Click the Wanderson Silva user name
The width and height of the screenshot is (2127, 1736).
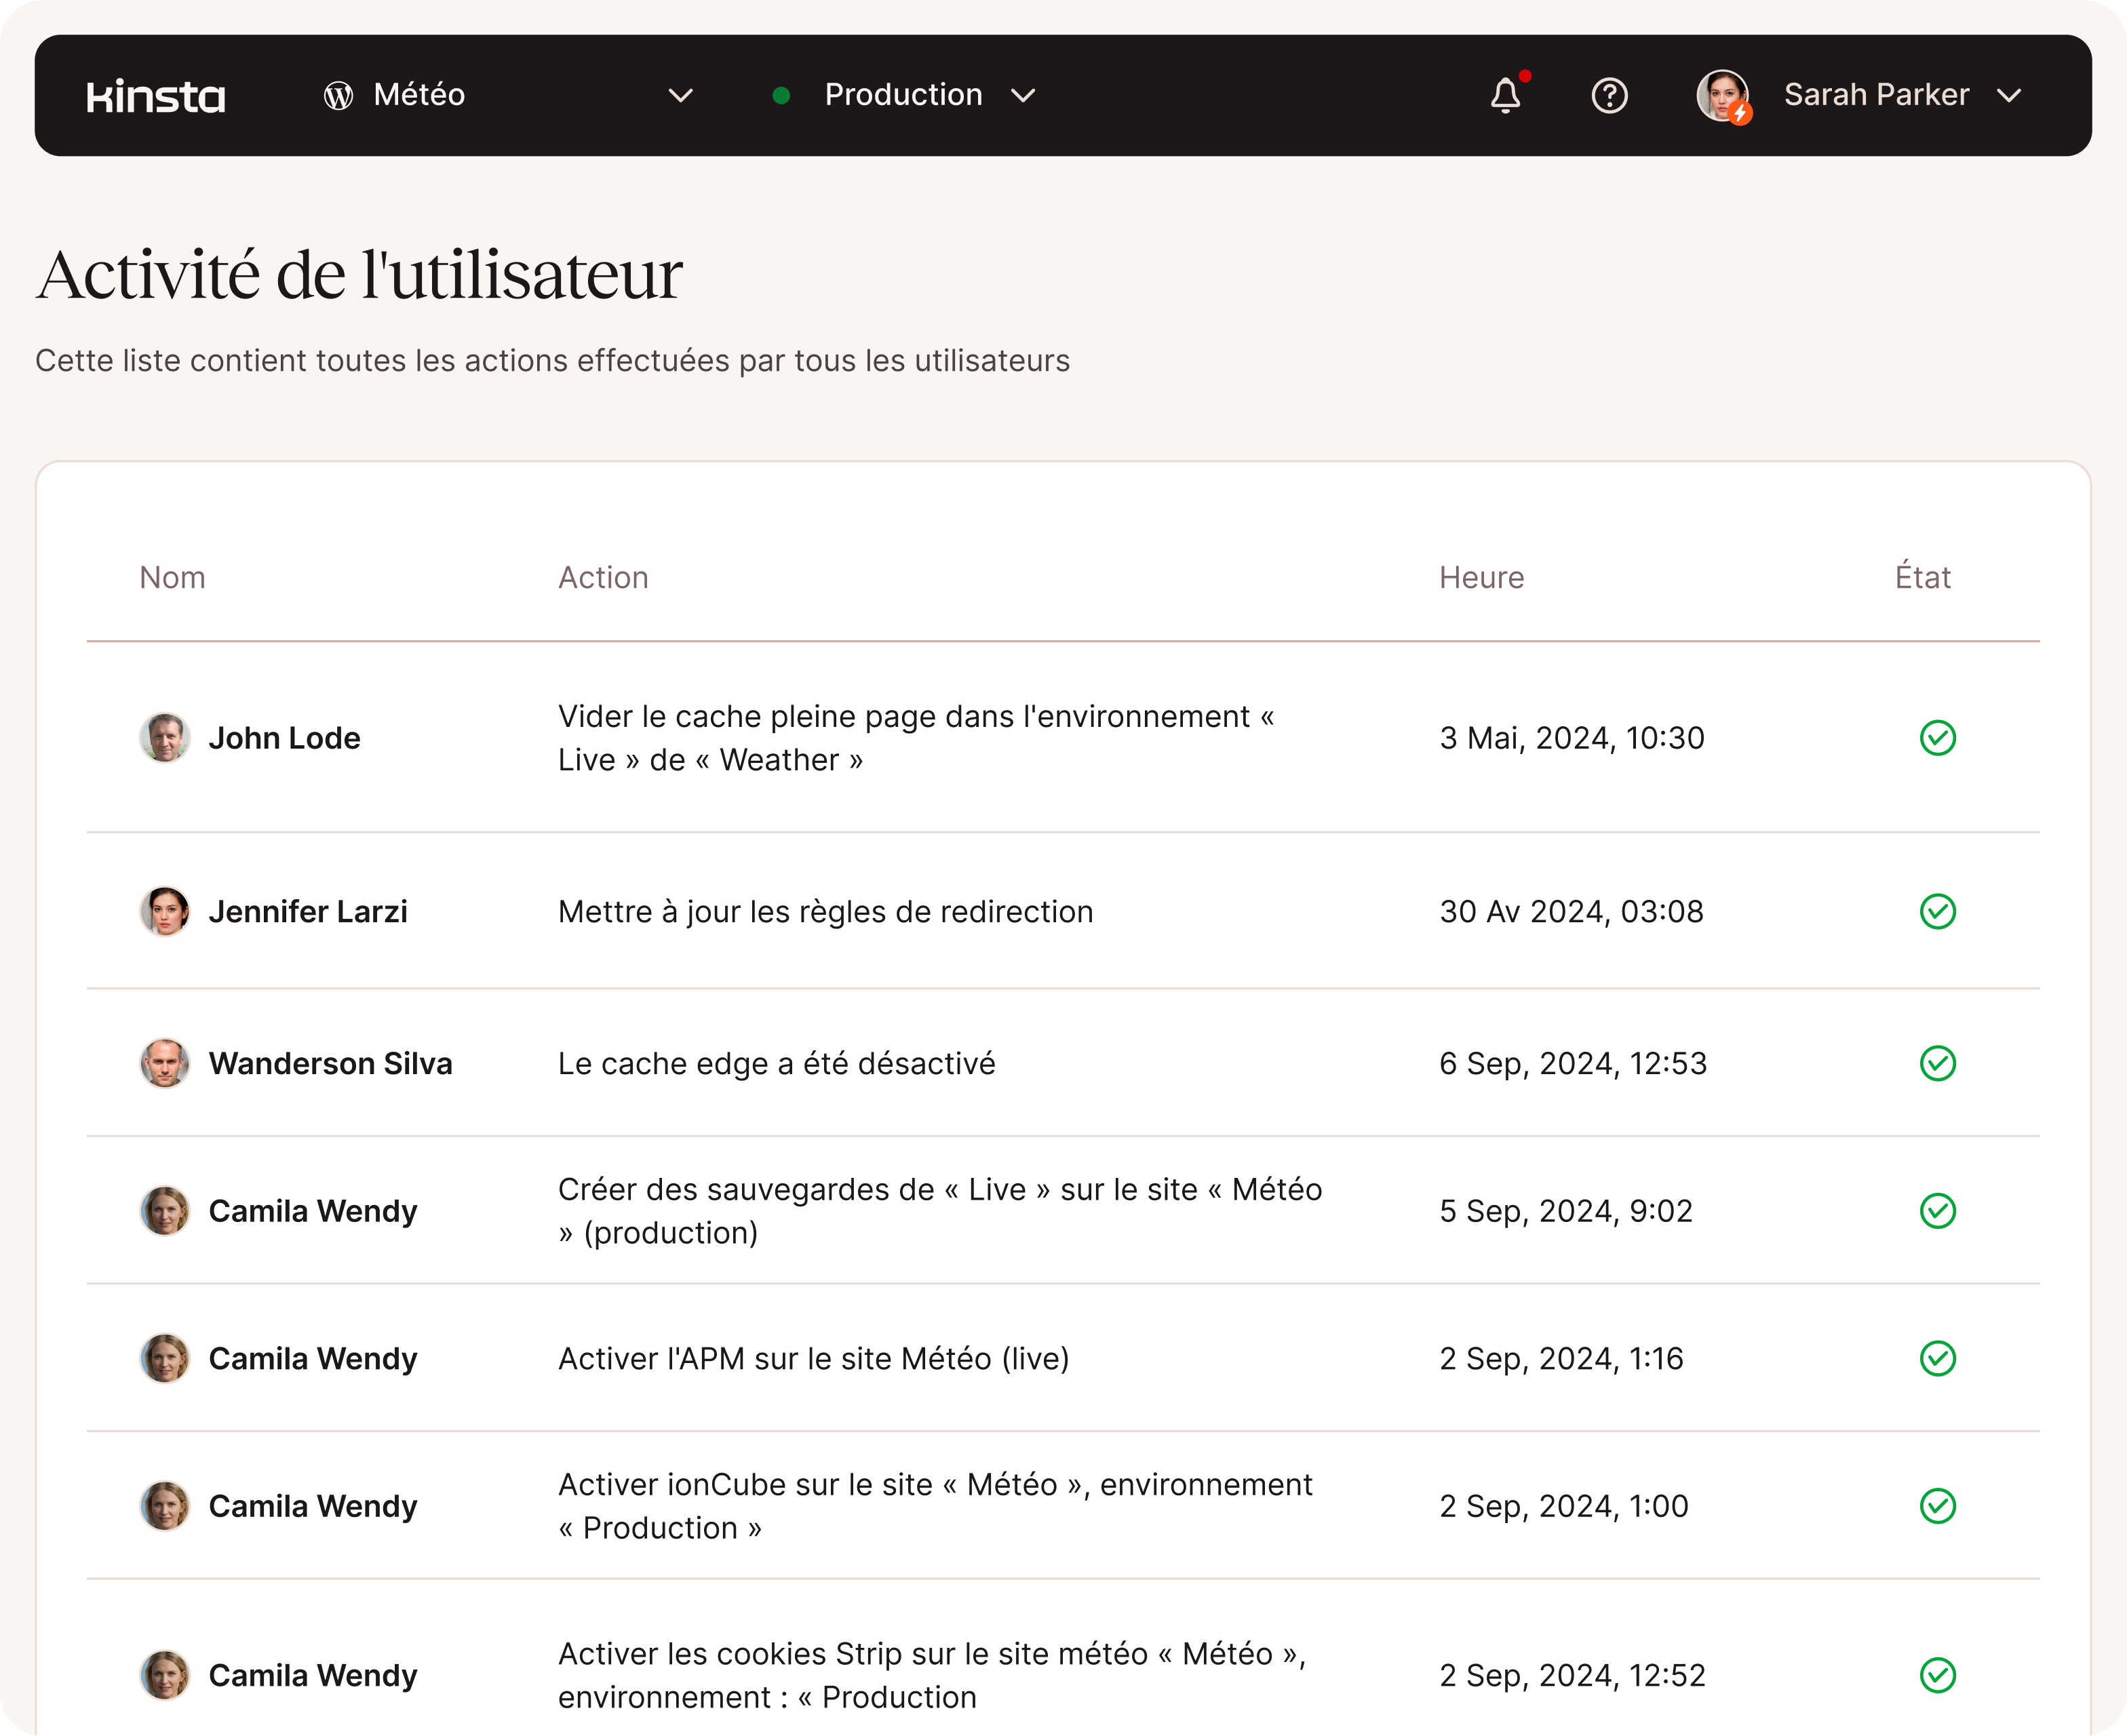pyautogui.click(x=330, y=1063)
